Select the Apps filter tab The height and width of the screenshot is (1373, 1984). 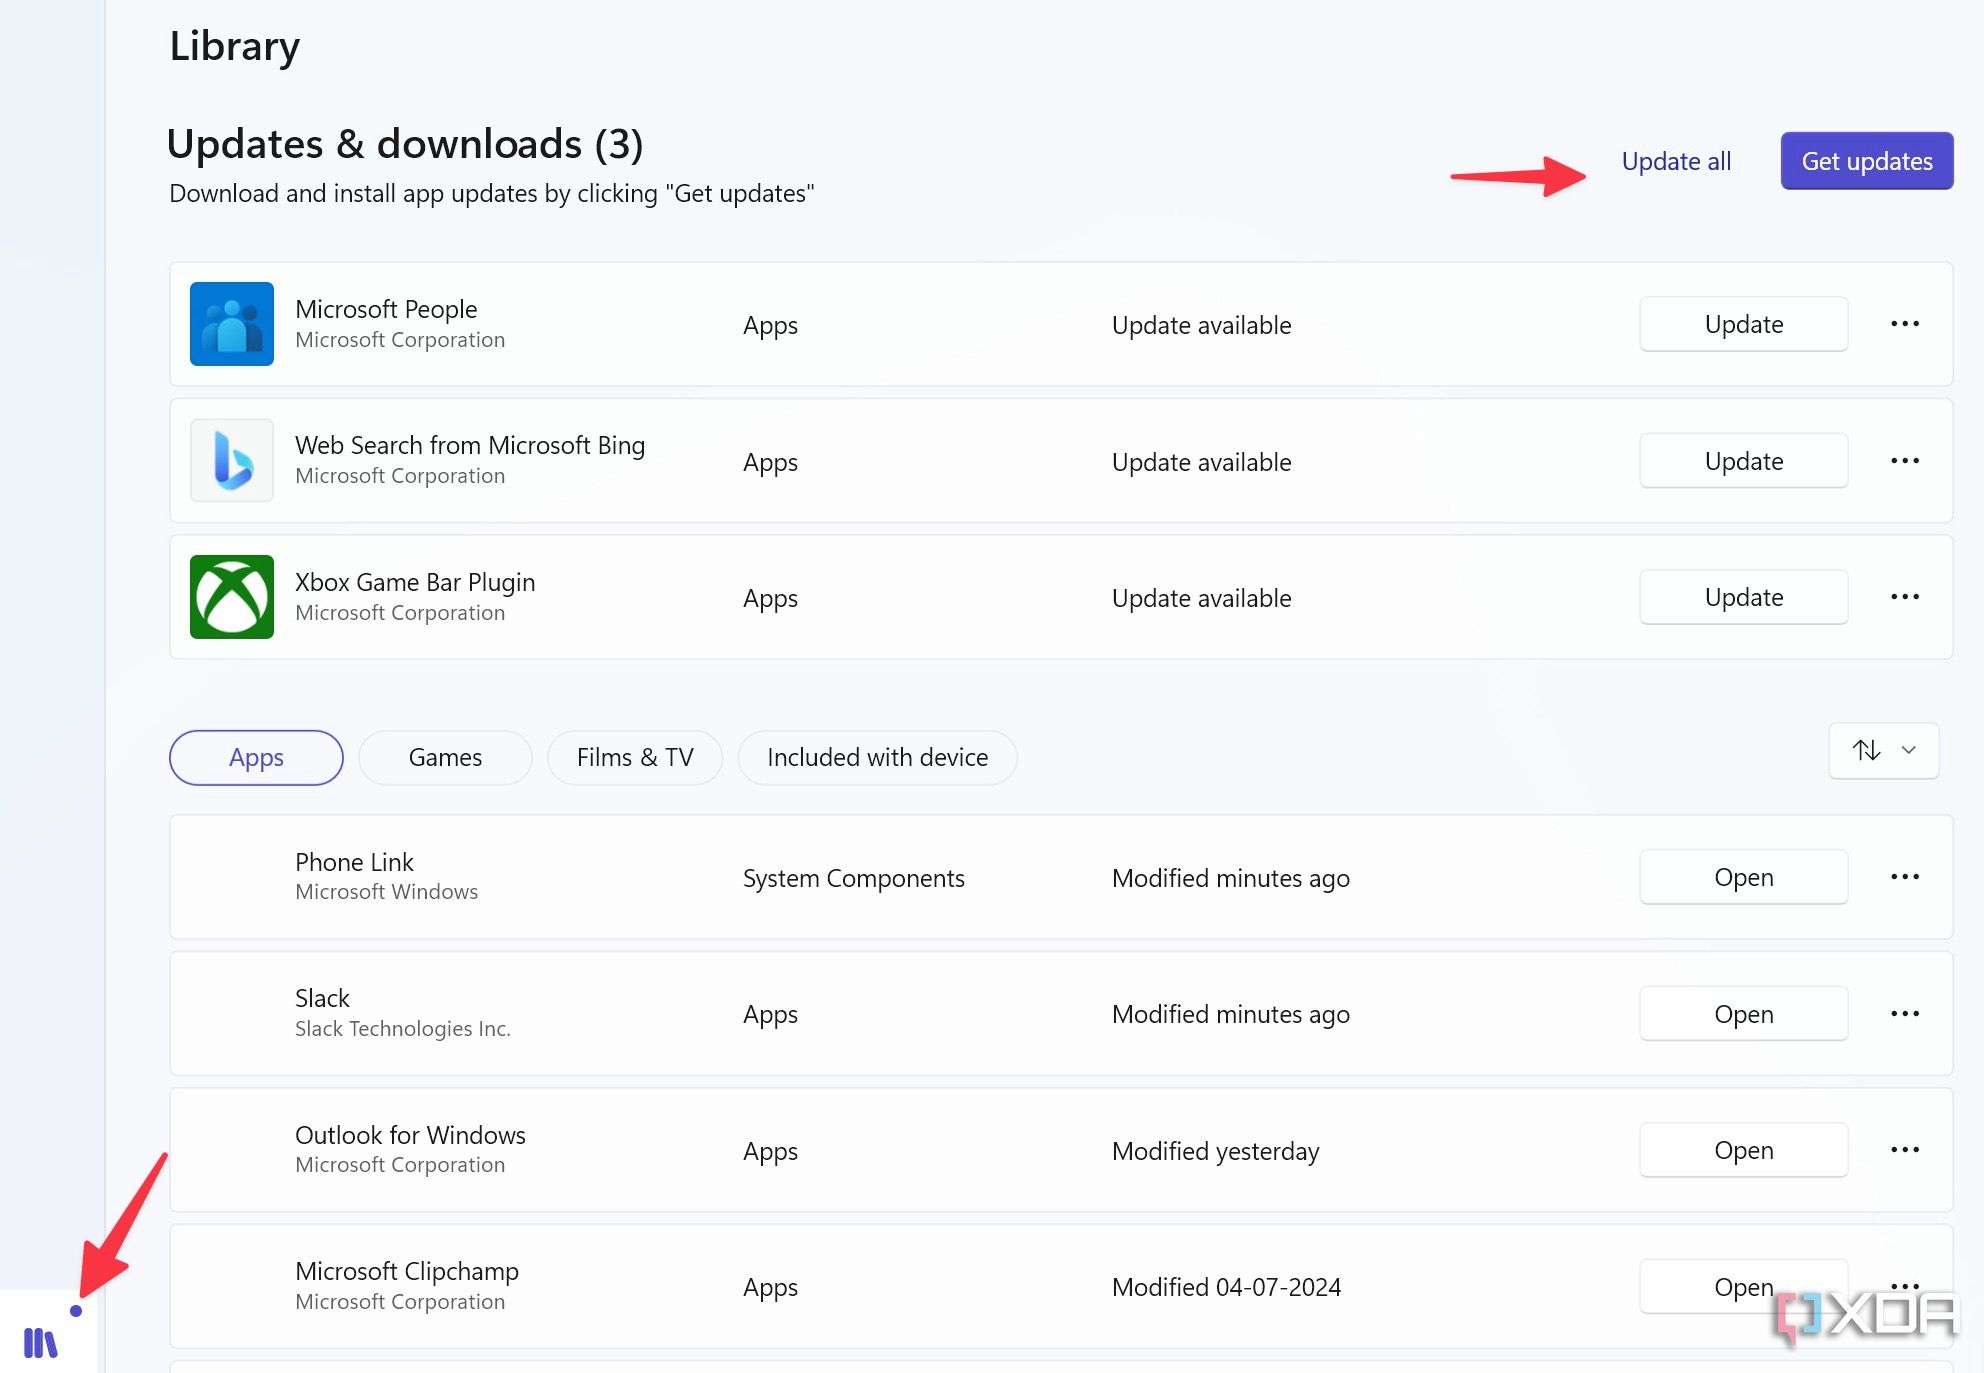click(x=255, y=757)
